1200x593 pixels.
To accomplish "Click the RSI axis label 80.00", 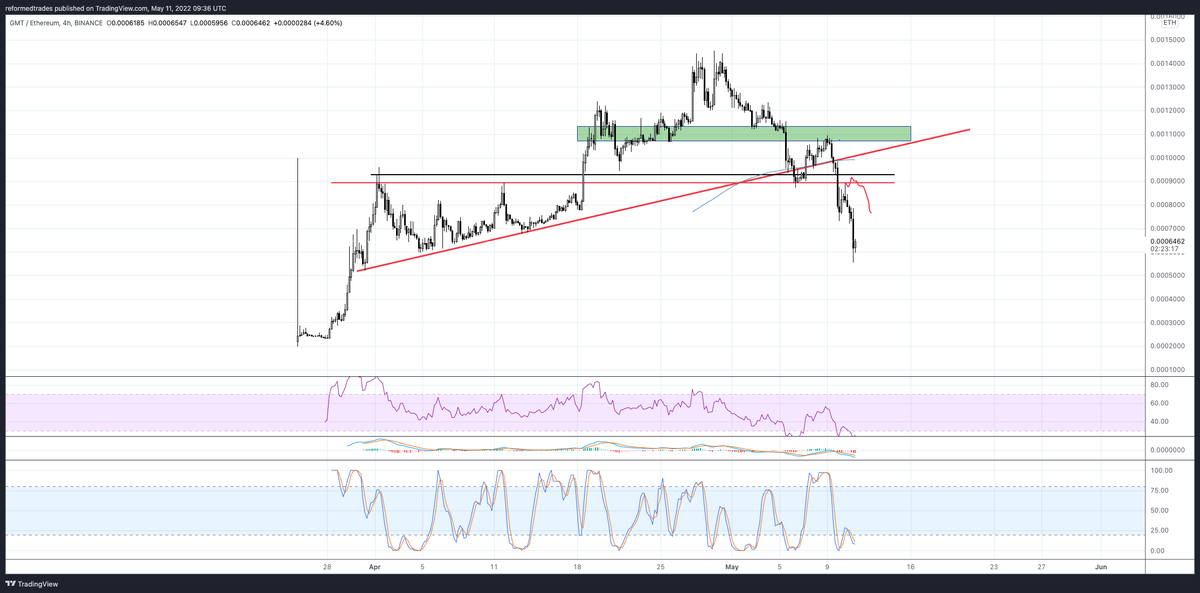I will click(x=1160, y=384).
